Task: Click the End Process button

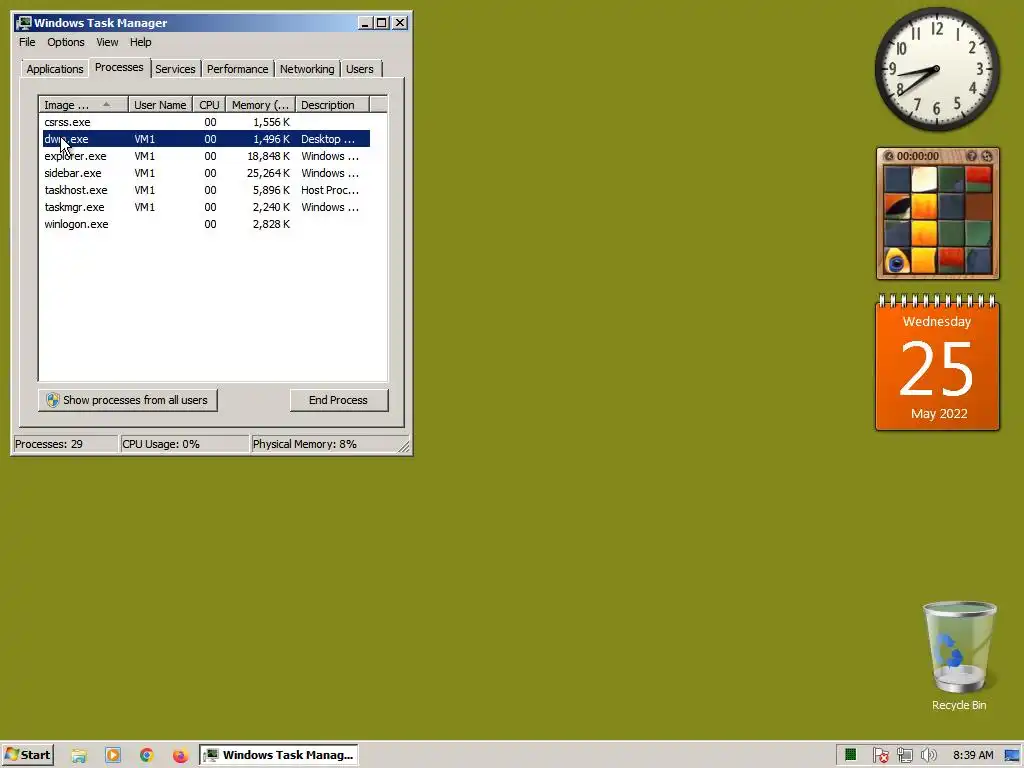Action: click(x=338, y=400)
